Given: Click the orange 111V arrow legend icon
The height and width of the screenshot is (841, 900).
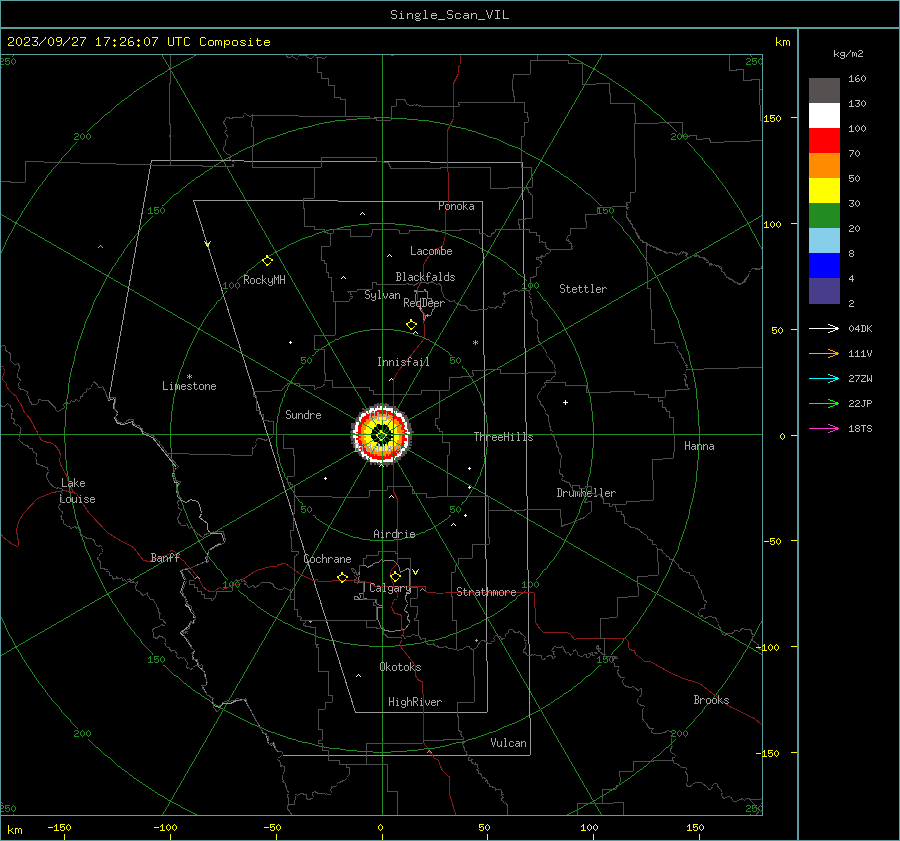Looking at the screenshot, I should click(x=824, y=354).
